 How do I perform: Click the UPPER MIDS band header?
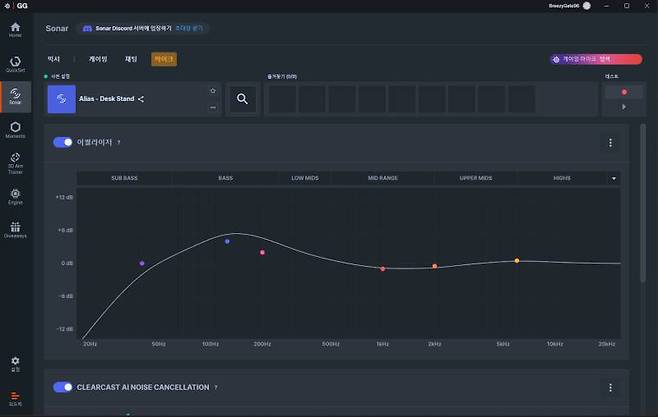(476, 178)
